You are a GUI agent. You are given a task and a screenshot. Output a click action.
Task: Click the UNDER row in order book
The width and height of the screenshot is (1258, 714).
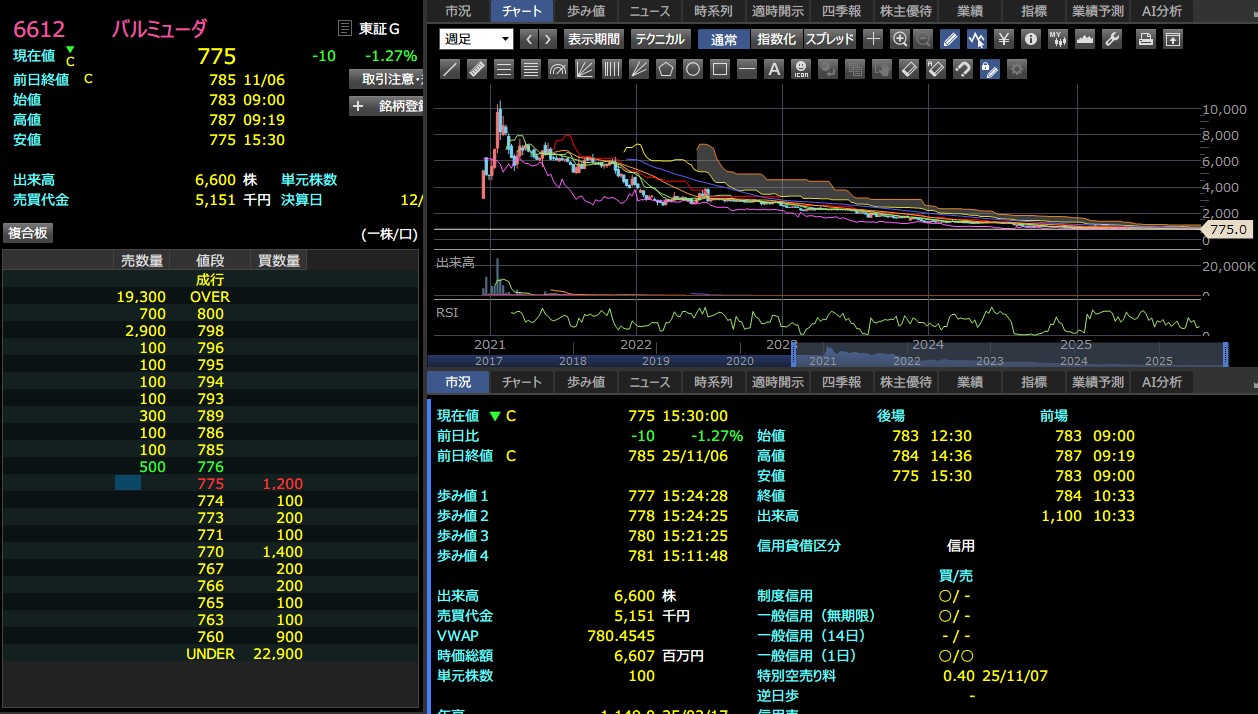[x=211, y=654]
